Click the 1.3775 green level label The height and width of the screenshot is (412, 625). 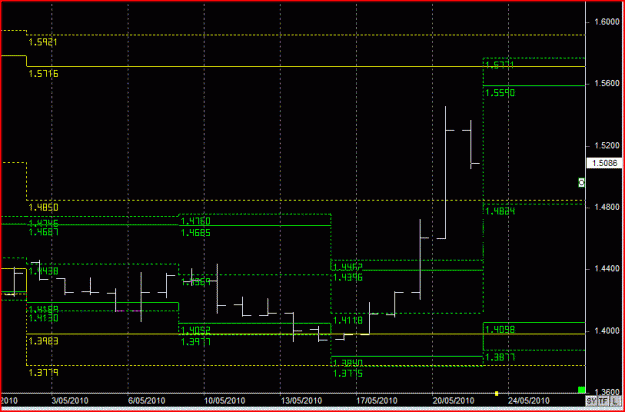(x=348, y=374)
